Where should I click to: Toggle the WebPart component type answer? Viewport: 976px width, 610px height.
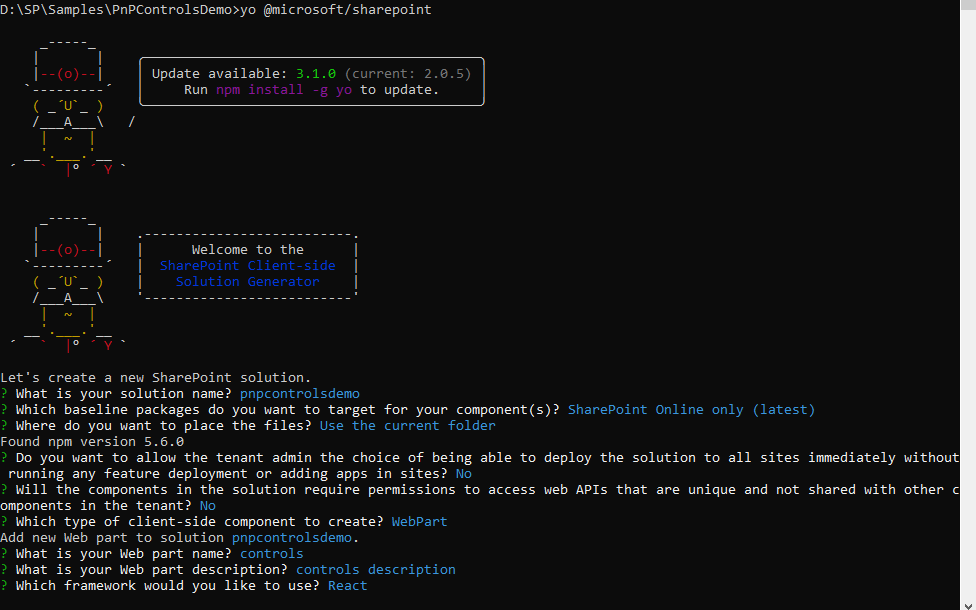(x=419, y=521)
